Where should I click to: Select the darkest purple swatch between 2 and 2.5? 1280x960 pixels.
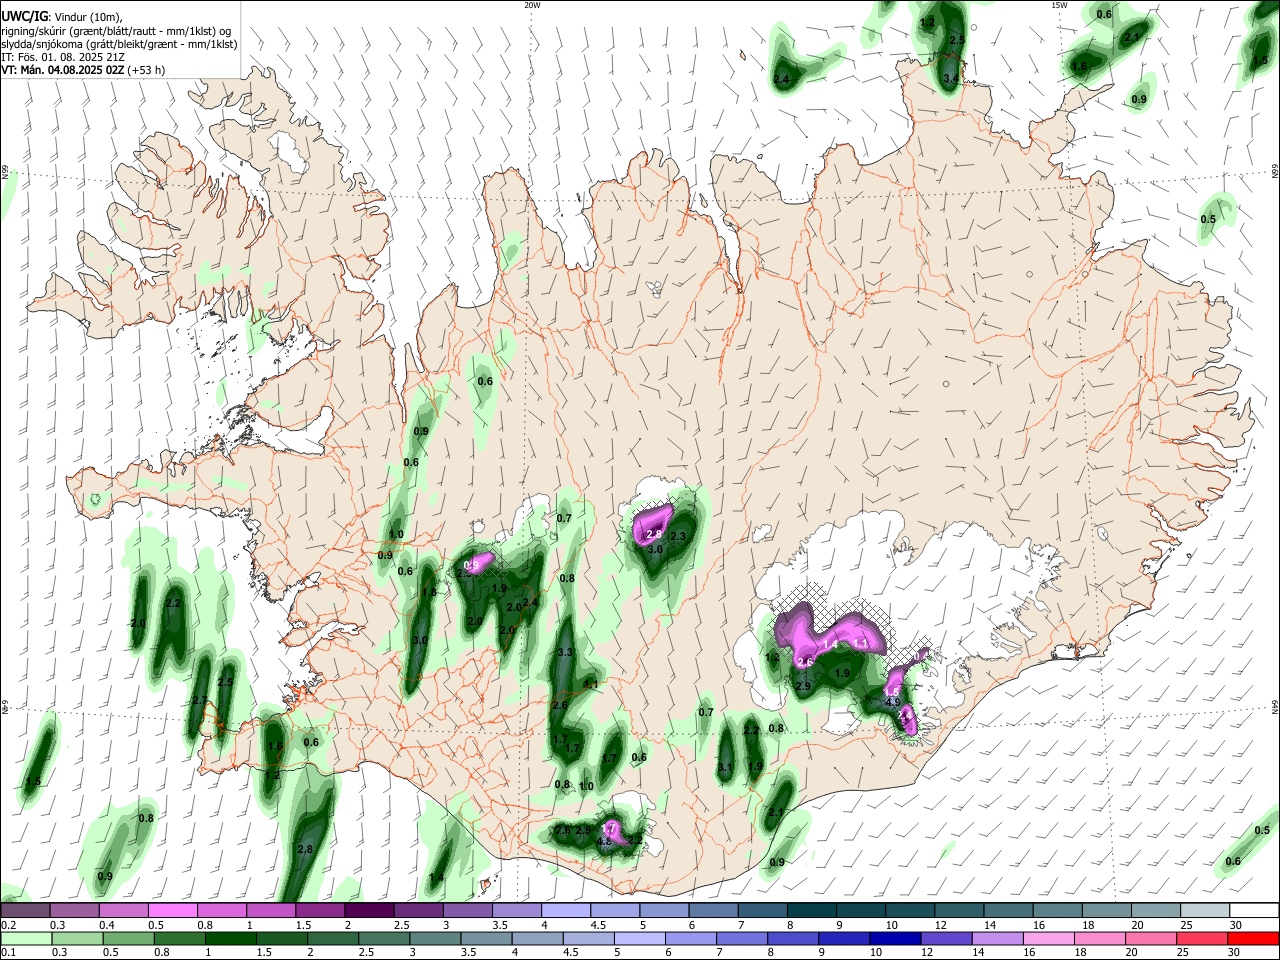(x=369, y=911)
